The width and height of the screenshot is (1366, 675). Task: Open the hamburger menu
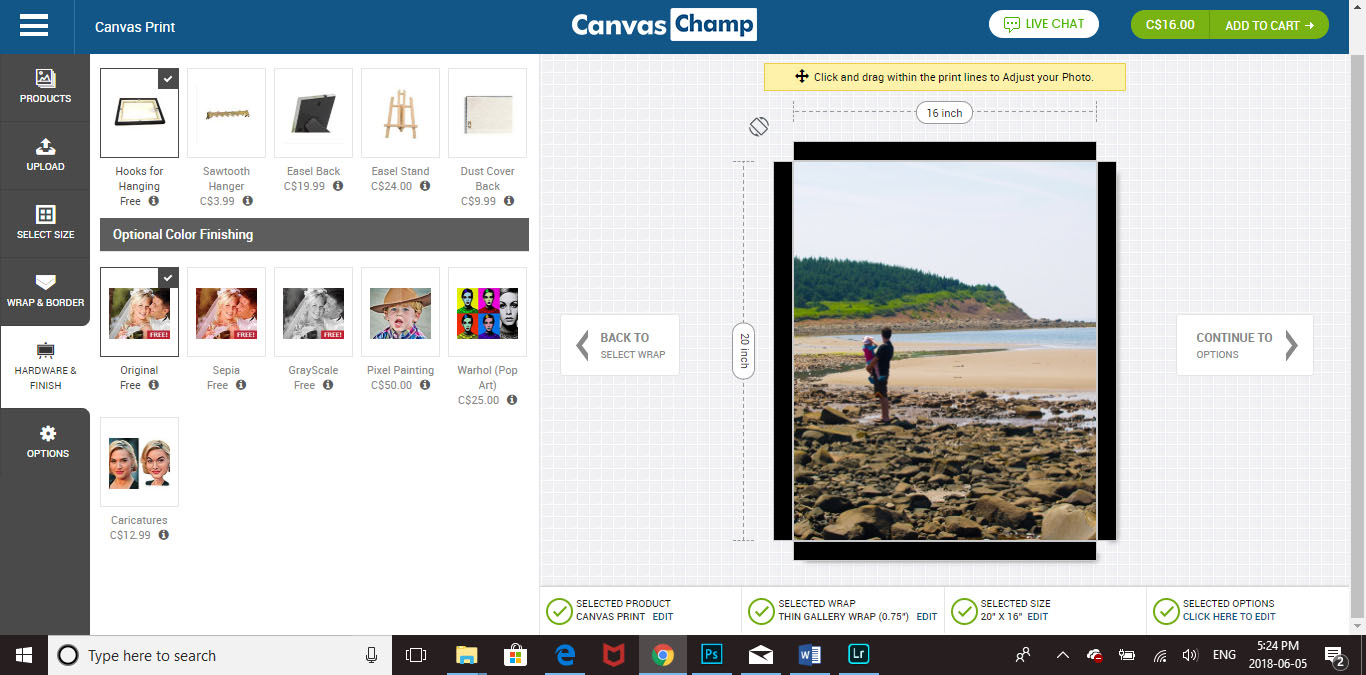(x=34, y=26)
